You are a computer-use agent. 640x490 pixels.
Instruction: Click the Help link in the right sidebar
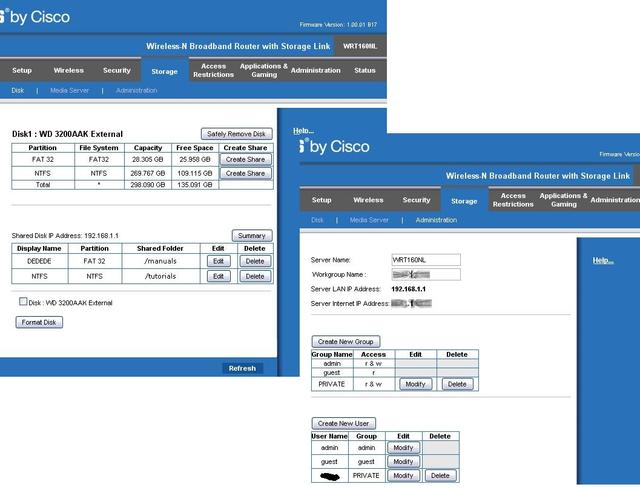coord(603,261)
